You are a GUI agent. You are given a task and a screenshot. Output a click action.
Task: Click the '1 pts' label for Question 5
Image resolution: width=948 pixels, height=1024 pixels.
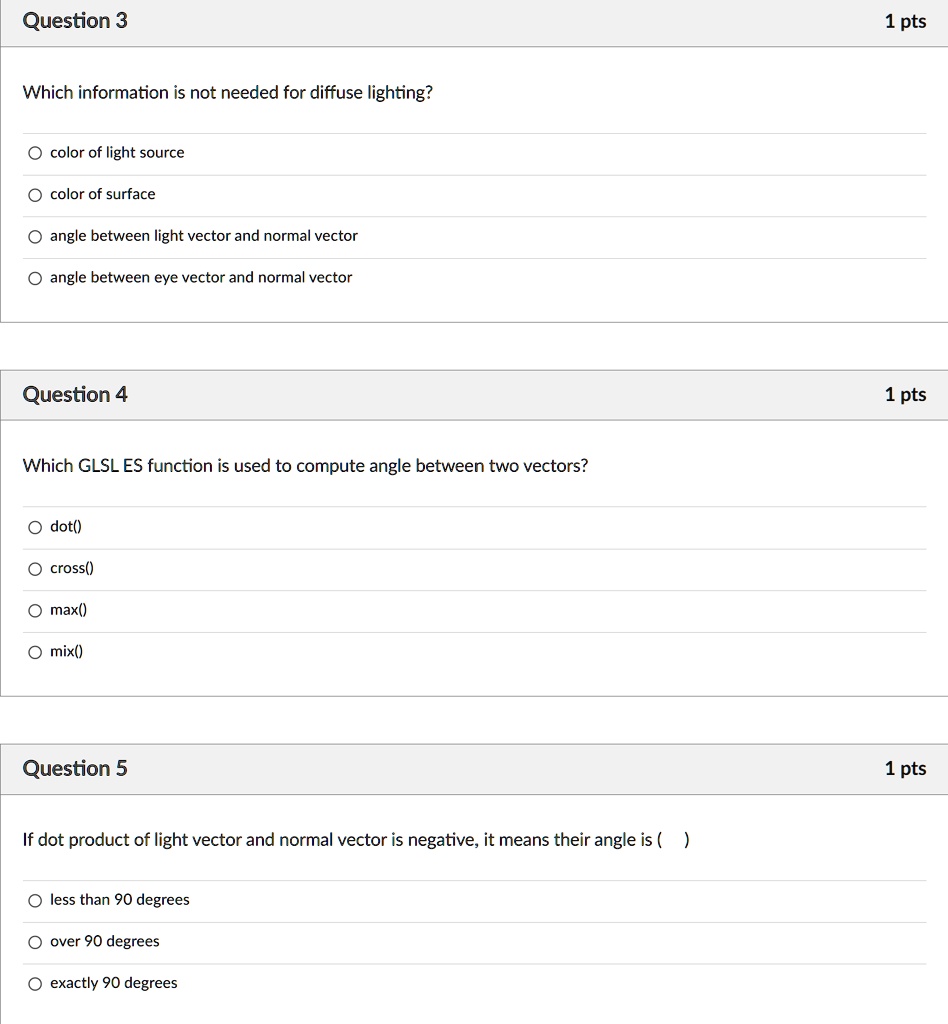[905, 768]
